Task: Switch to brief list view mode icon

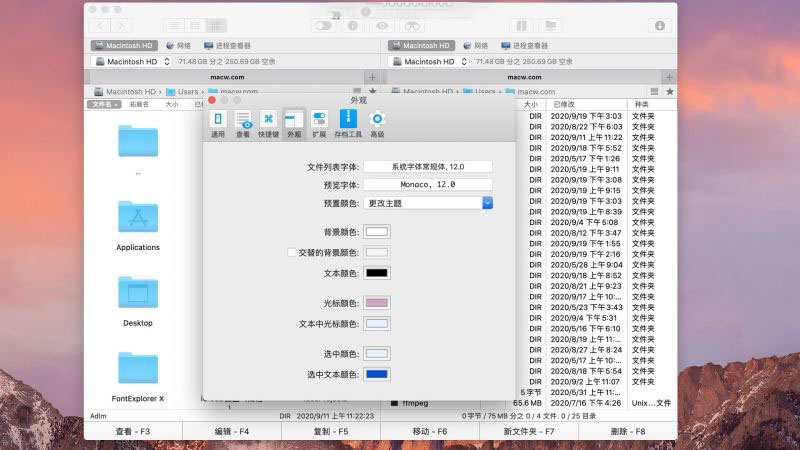Action: click(195, 26)
